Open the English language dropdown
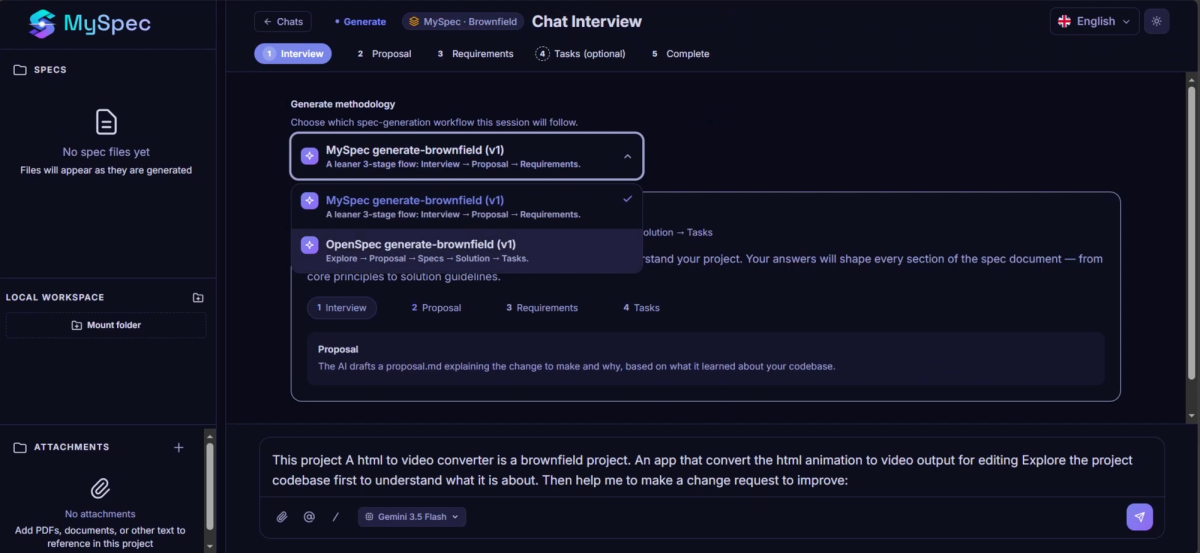The width and height of the screenshot is (1200, 553). tap(1094, 21)
